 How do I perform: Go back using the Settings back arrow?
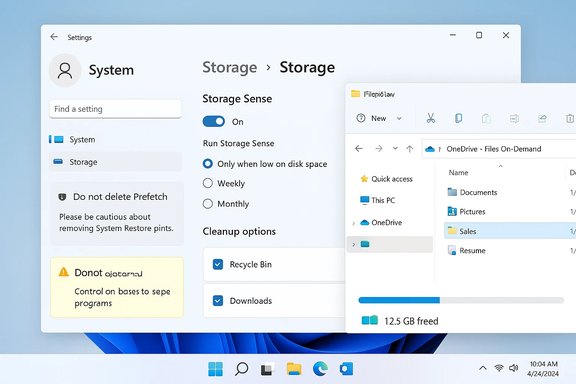tap(54, 37)
